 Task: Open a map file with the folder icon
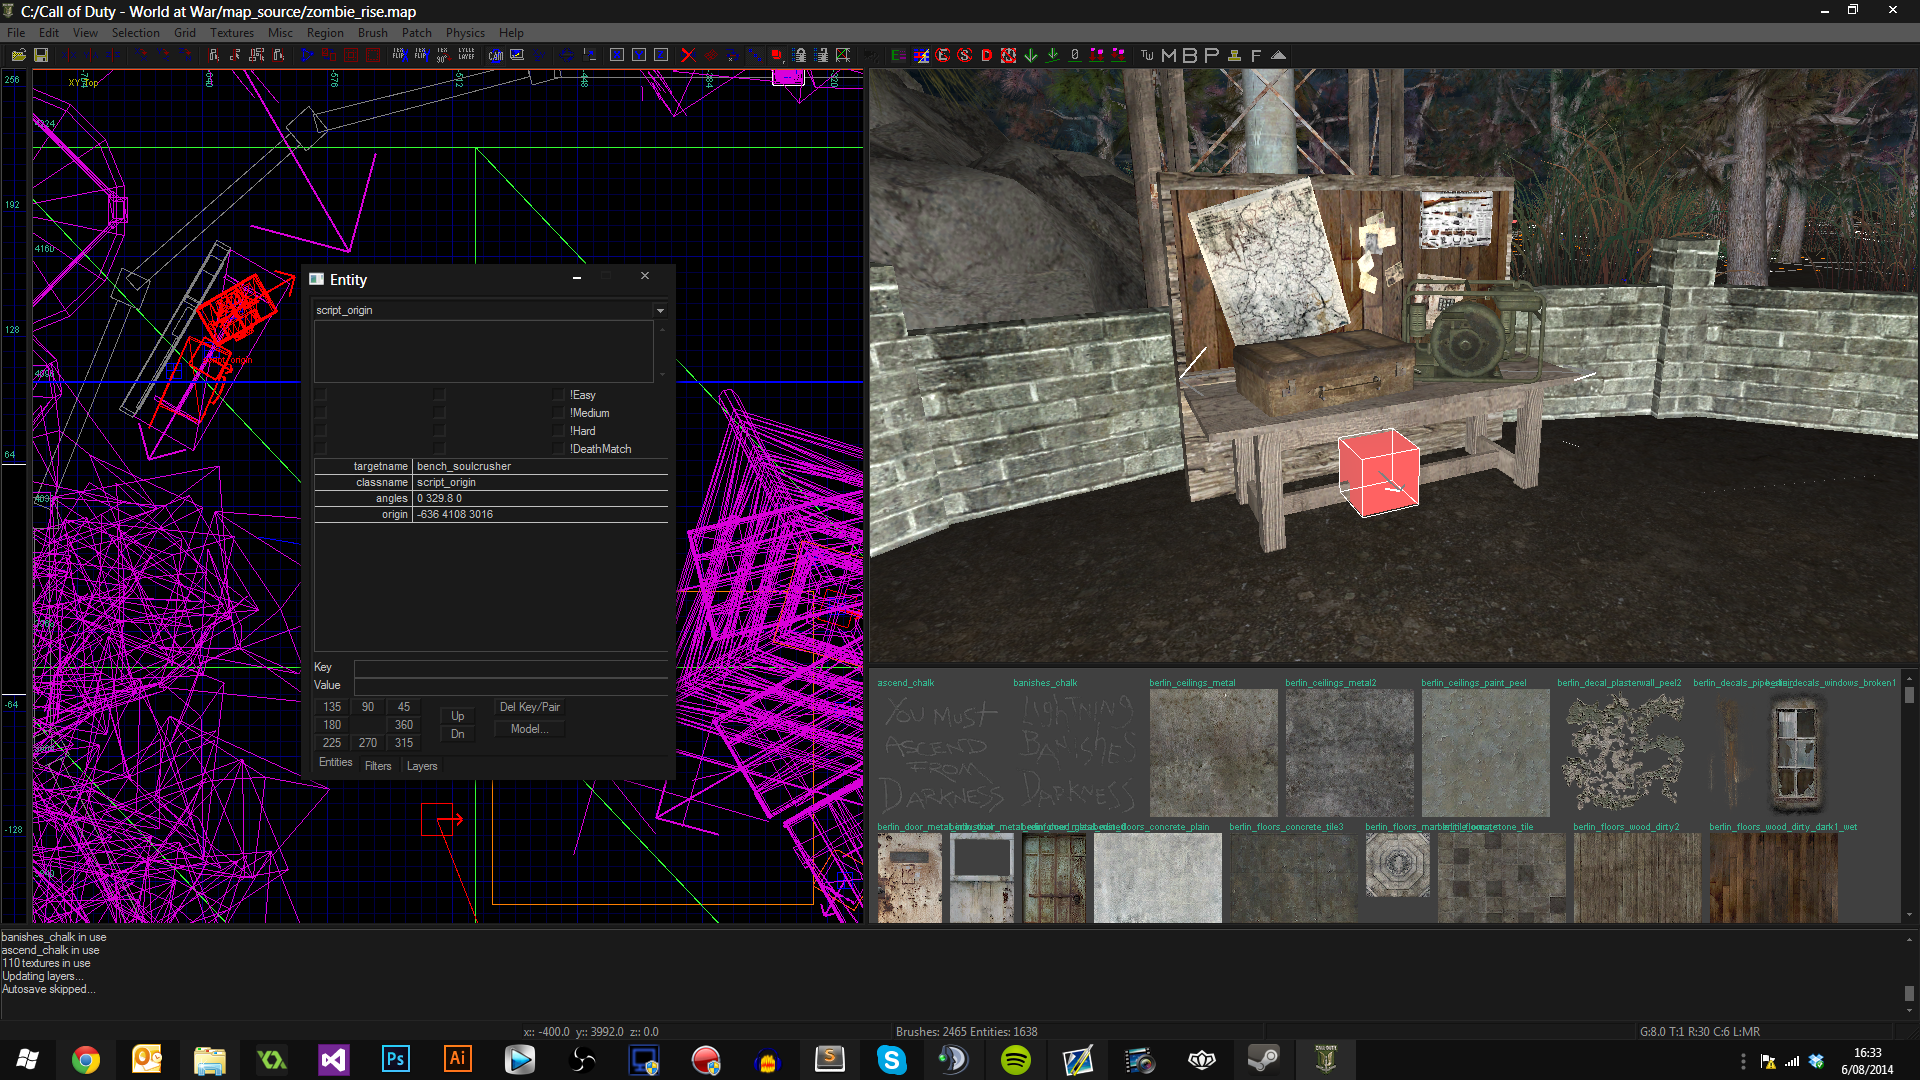point(18,55)
